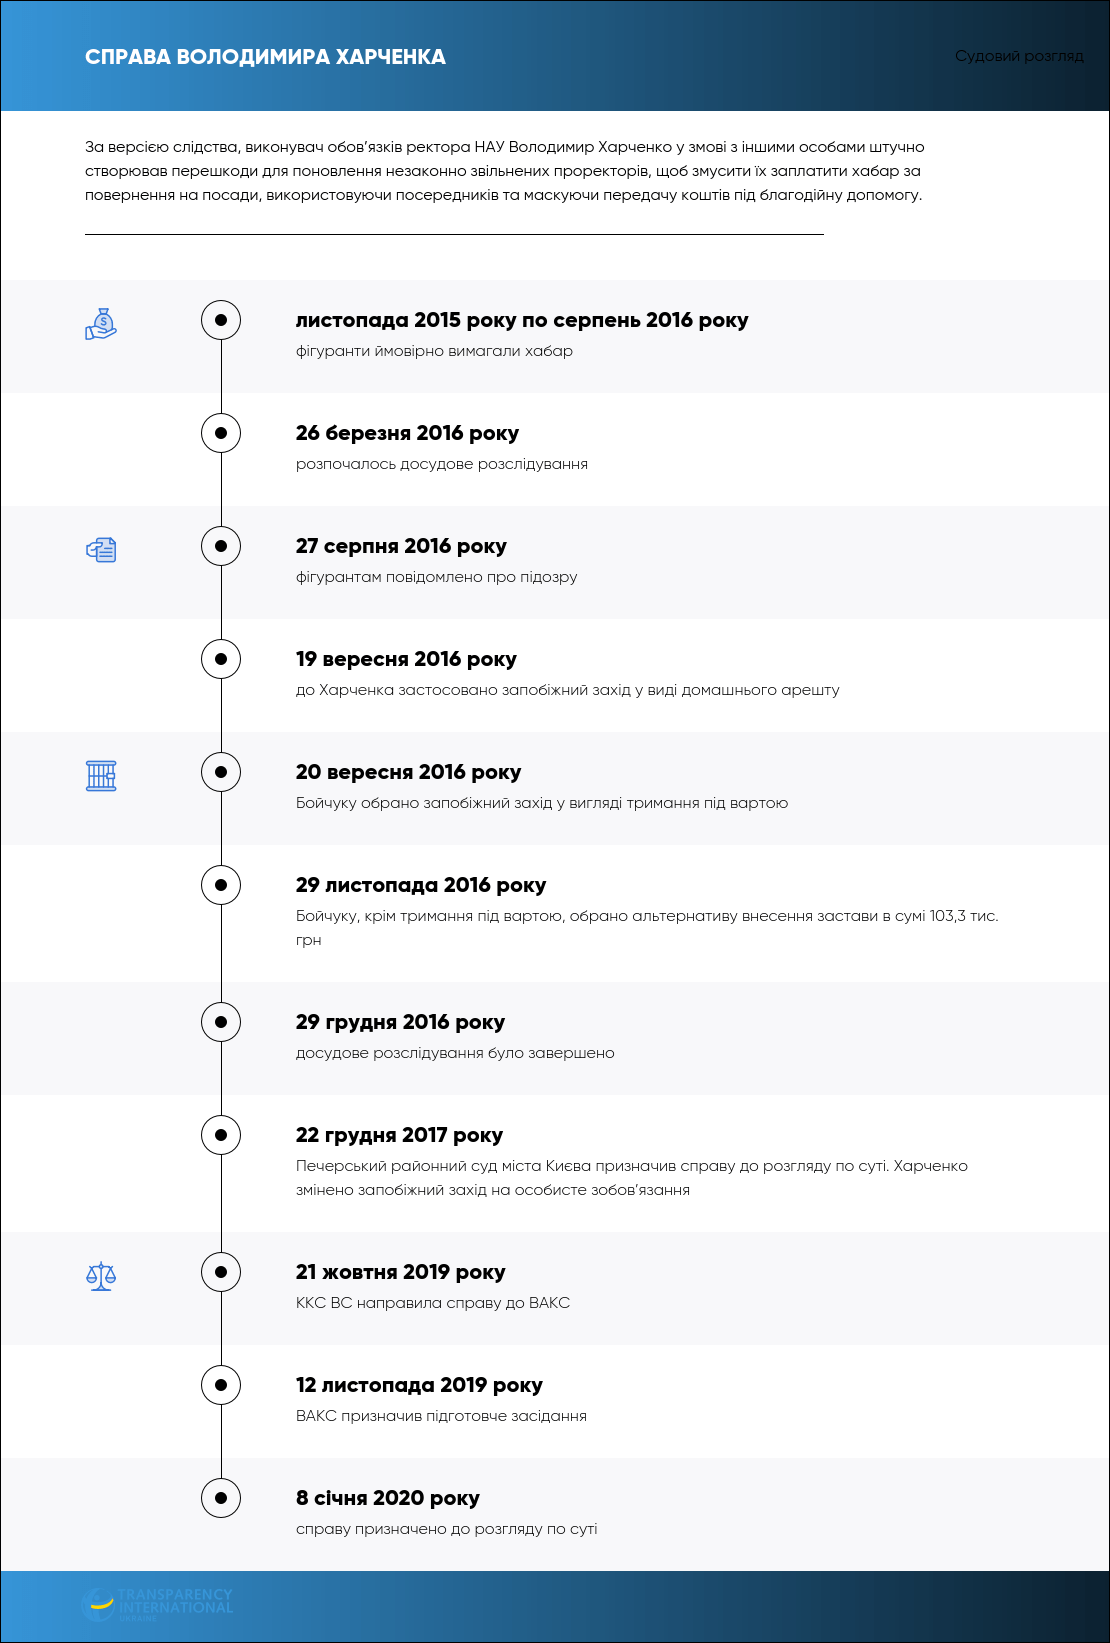This screenshot has height=1643, width=1110.
Task: Select the timeline marker for 29 листопада 2016 року
Action: 221,885
